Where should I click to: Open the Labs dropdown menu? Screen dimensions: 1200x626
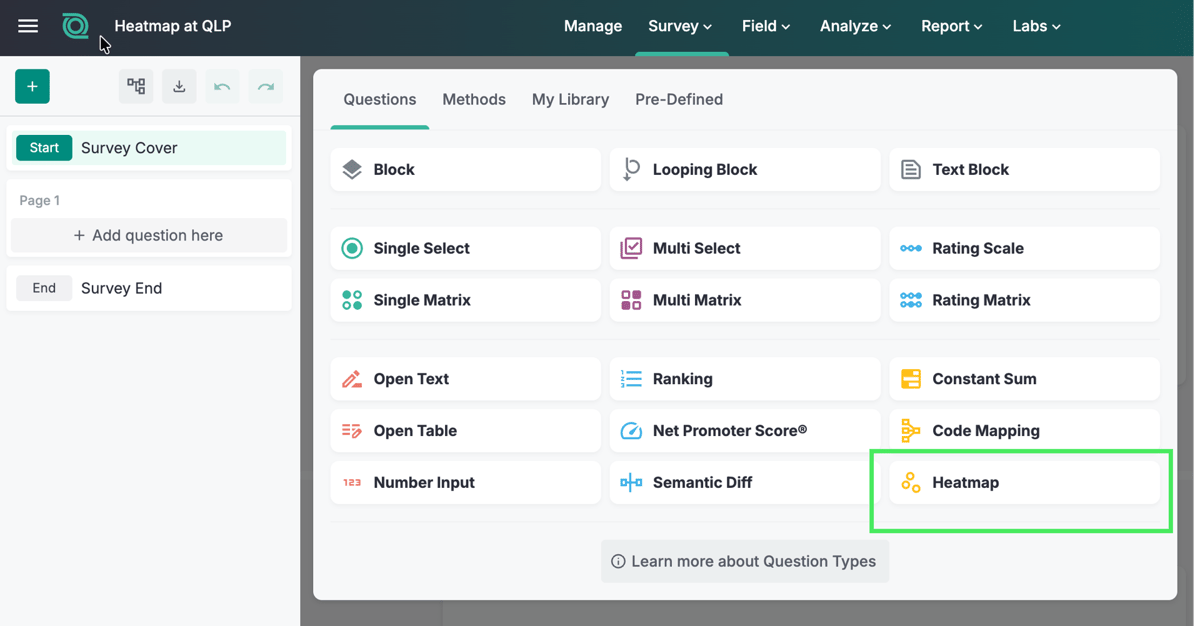coord(1036,26)
